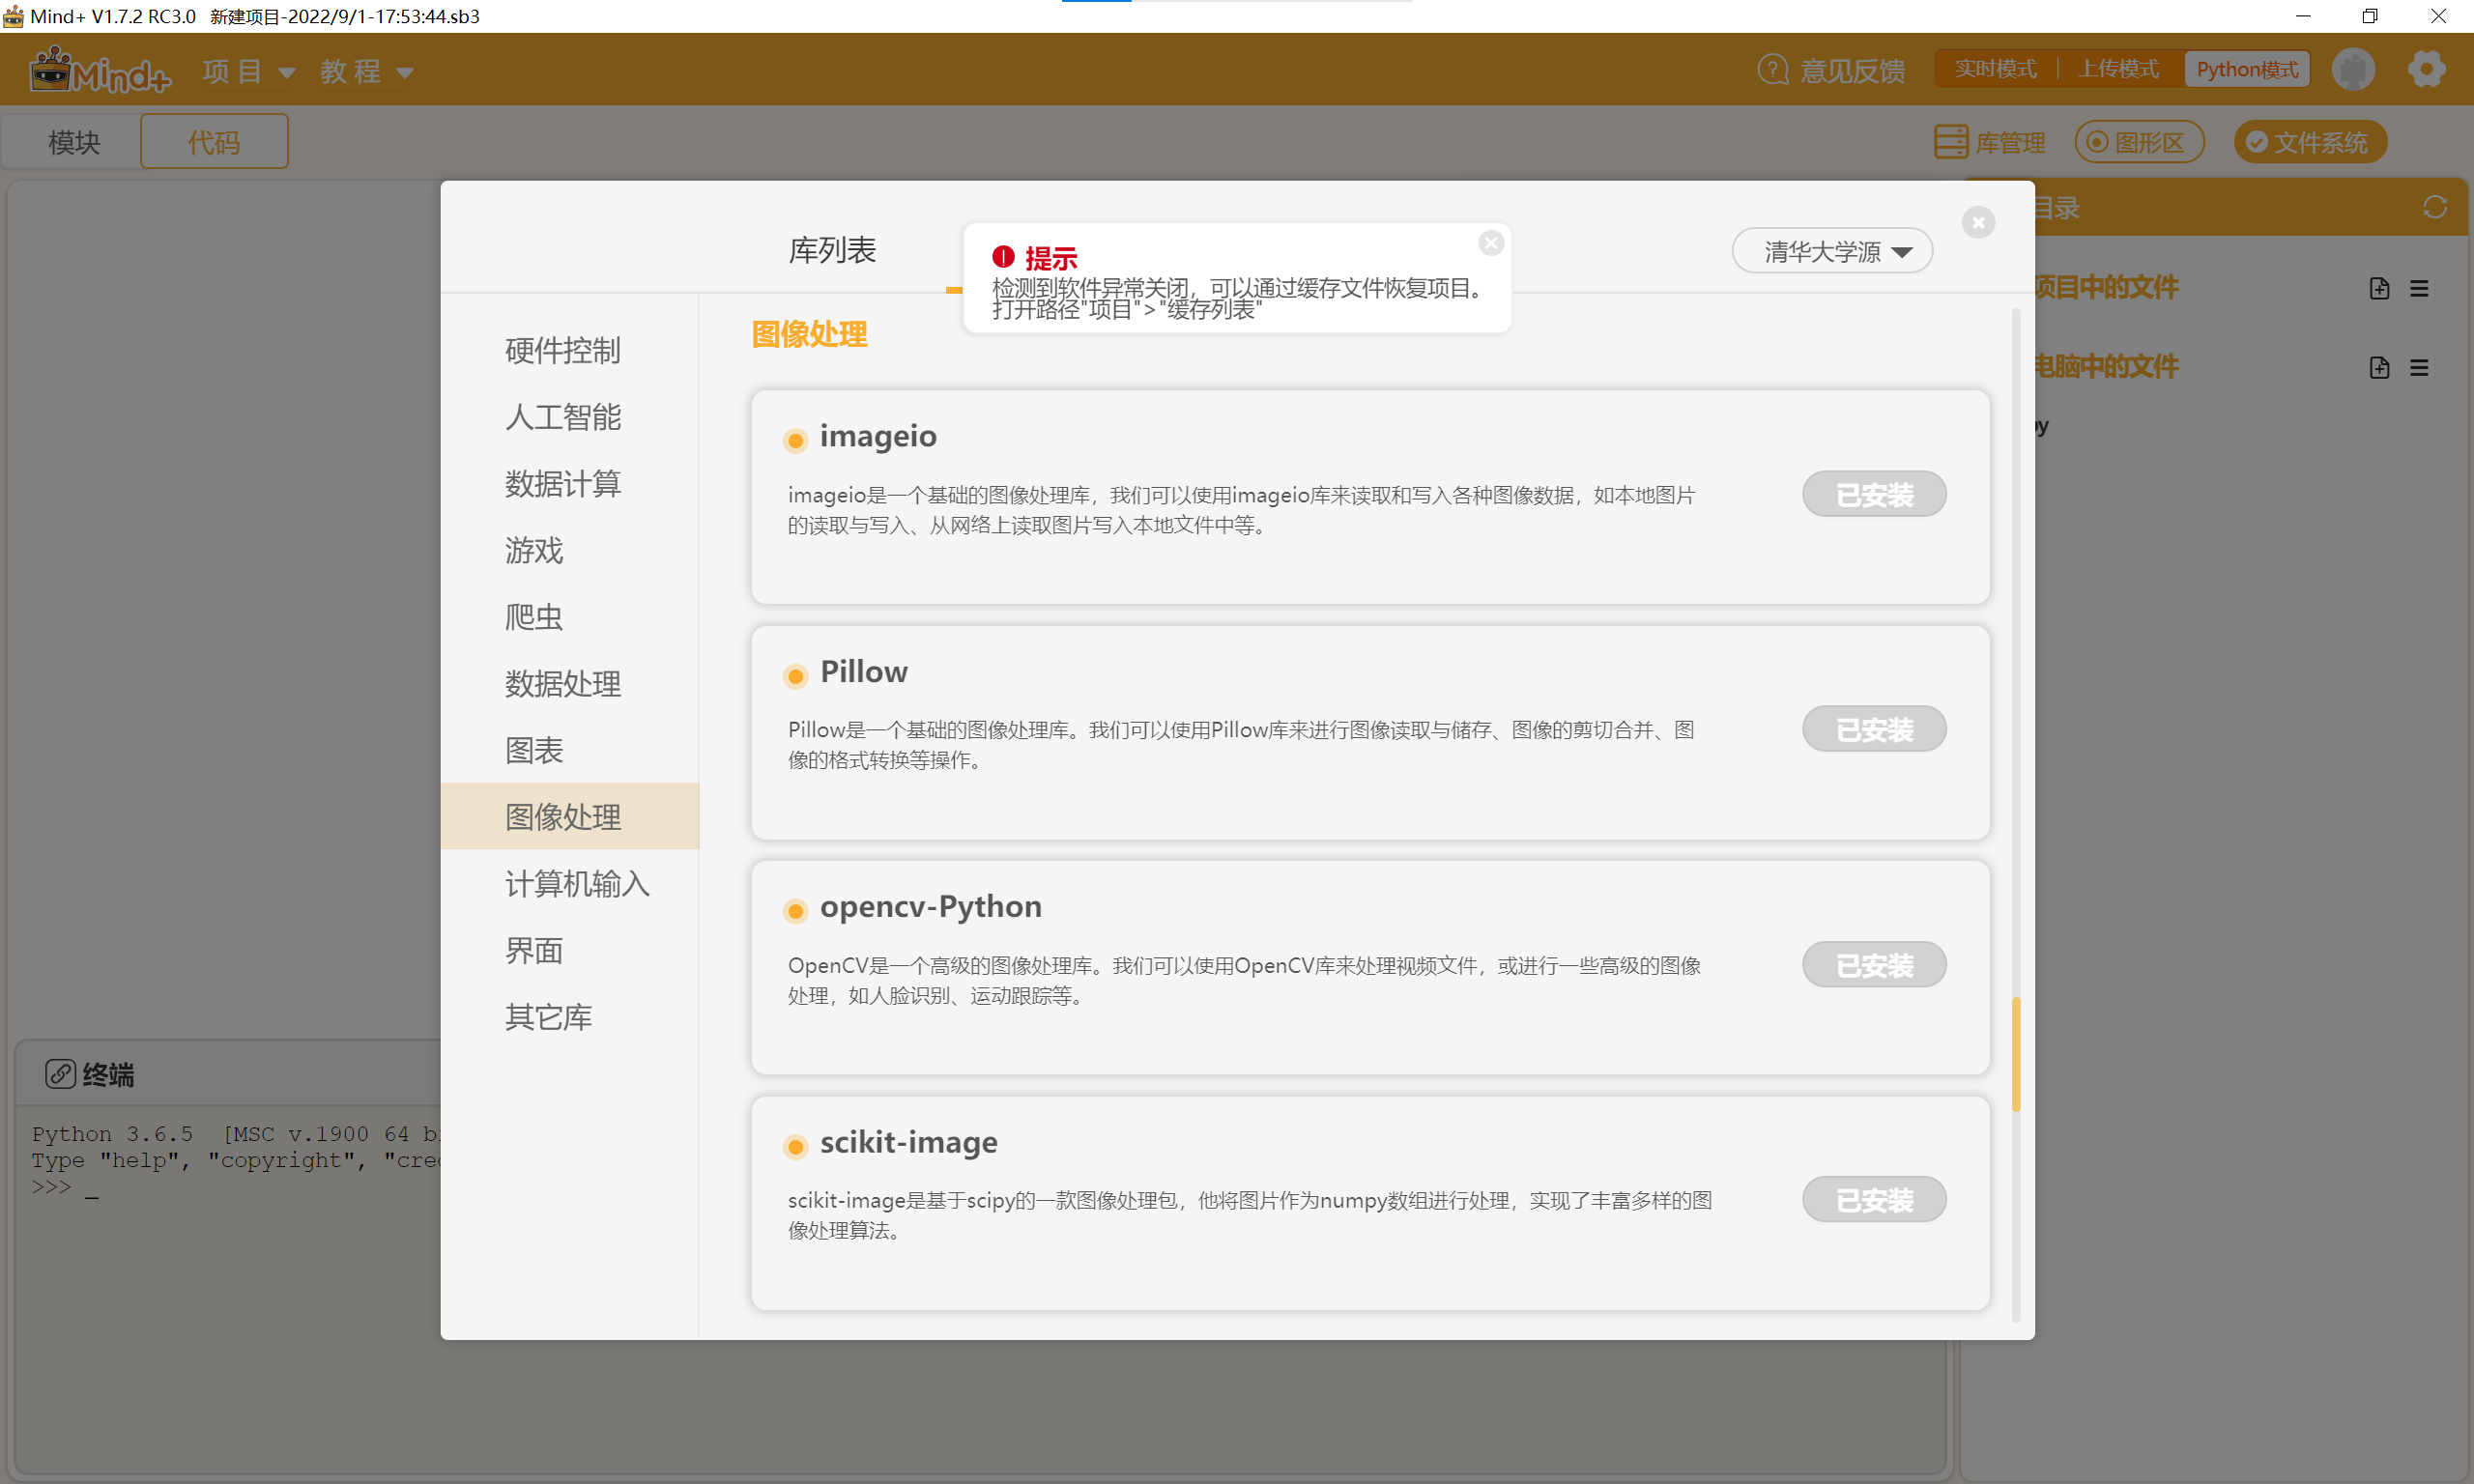Select the 其它库 category

(x=548, y=1017)
